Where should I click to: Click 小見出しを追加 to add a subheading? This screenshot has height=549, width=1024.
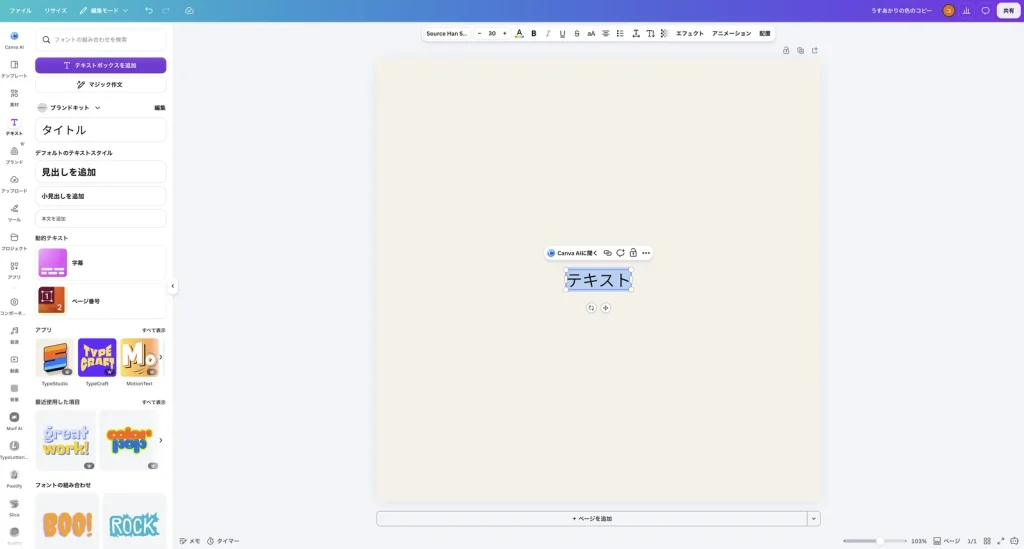tap(101, 196)
